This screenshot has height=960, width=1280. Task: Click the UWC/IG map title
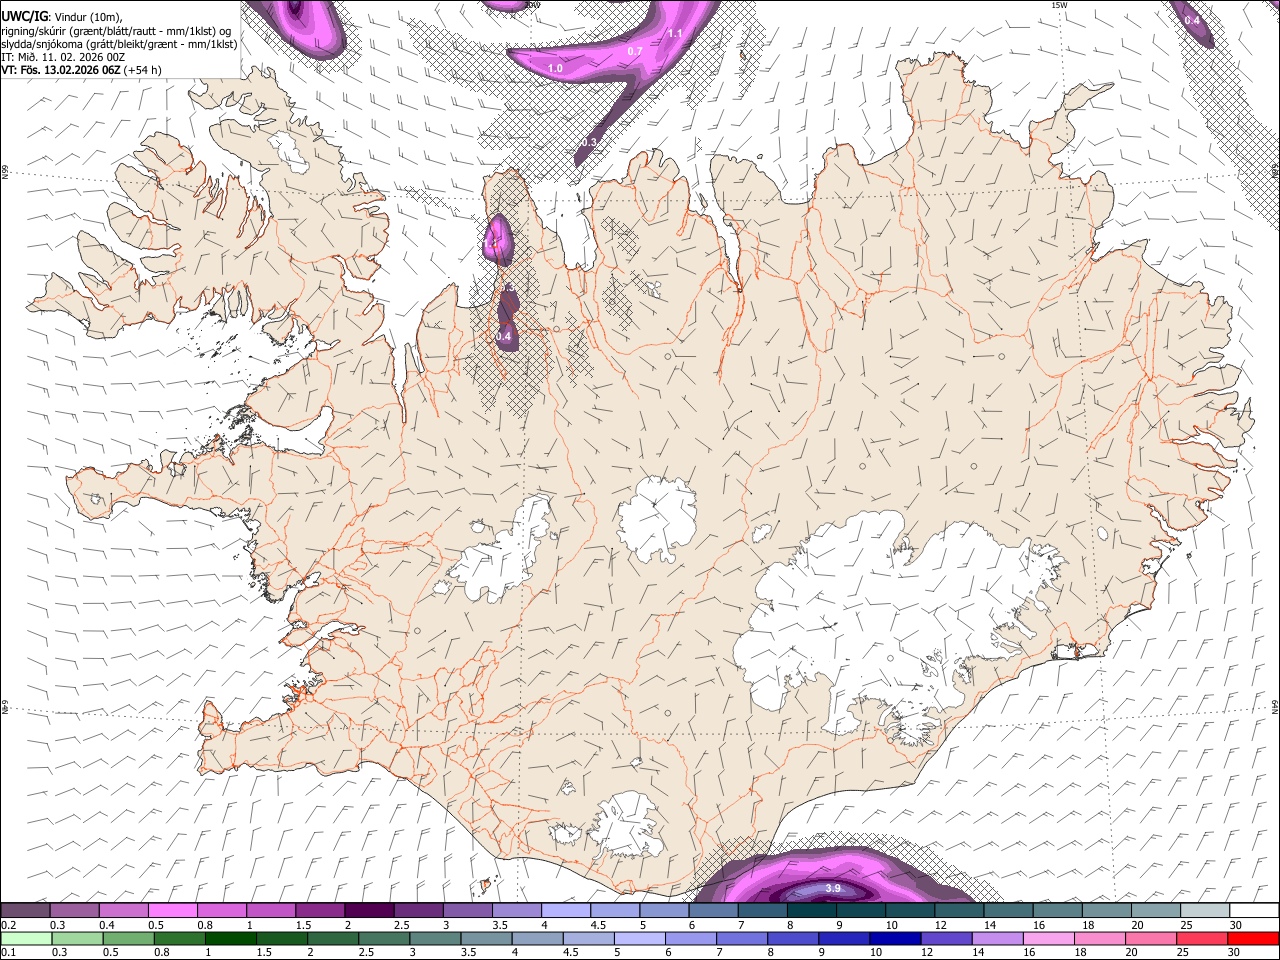coord(23,15)
